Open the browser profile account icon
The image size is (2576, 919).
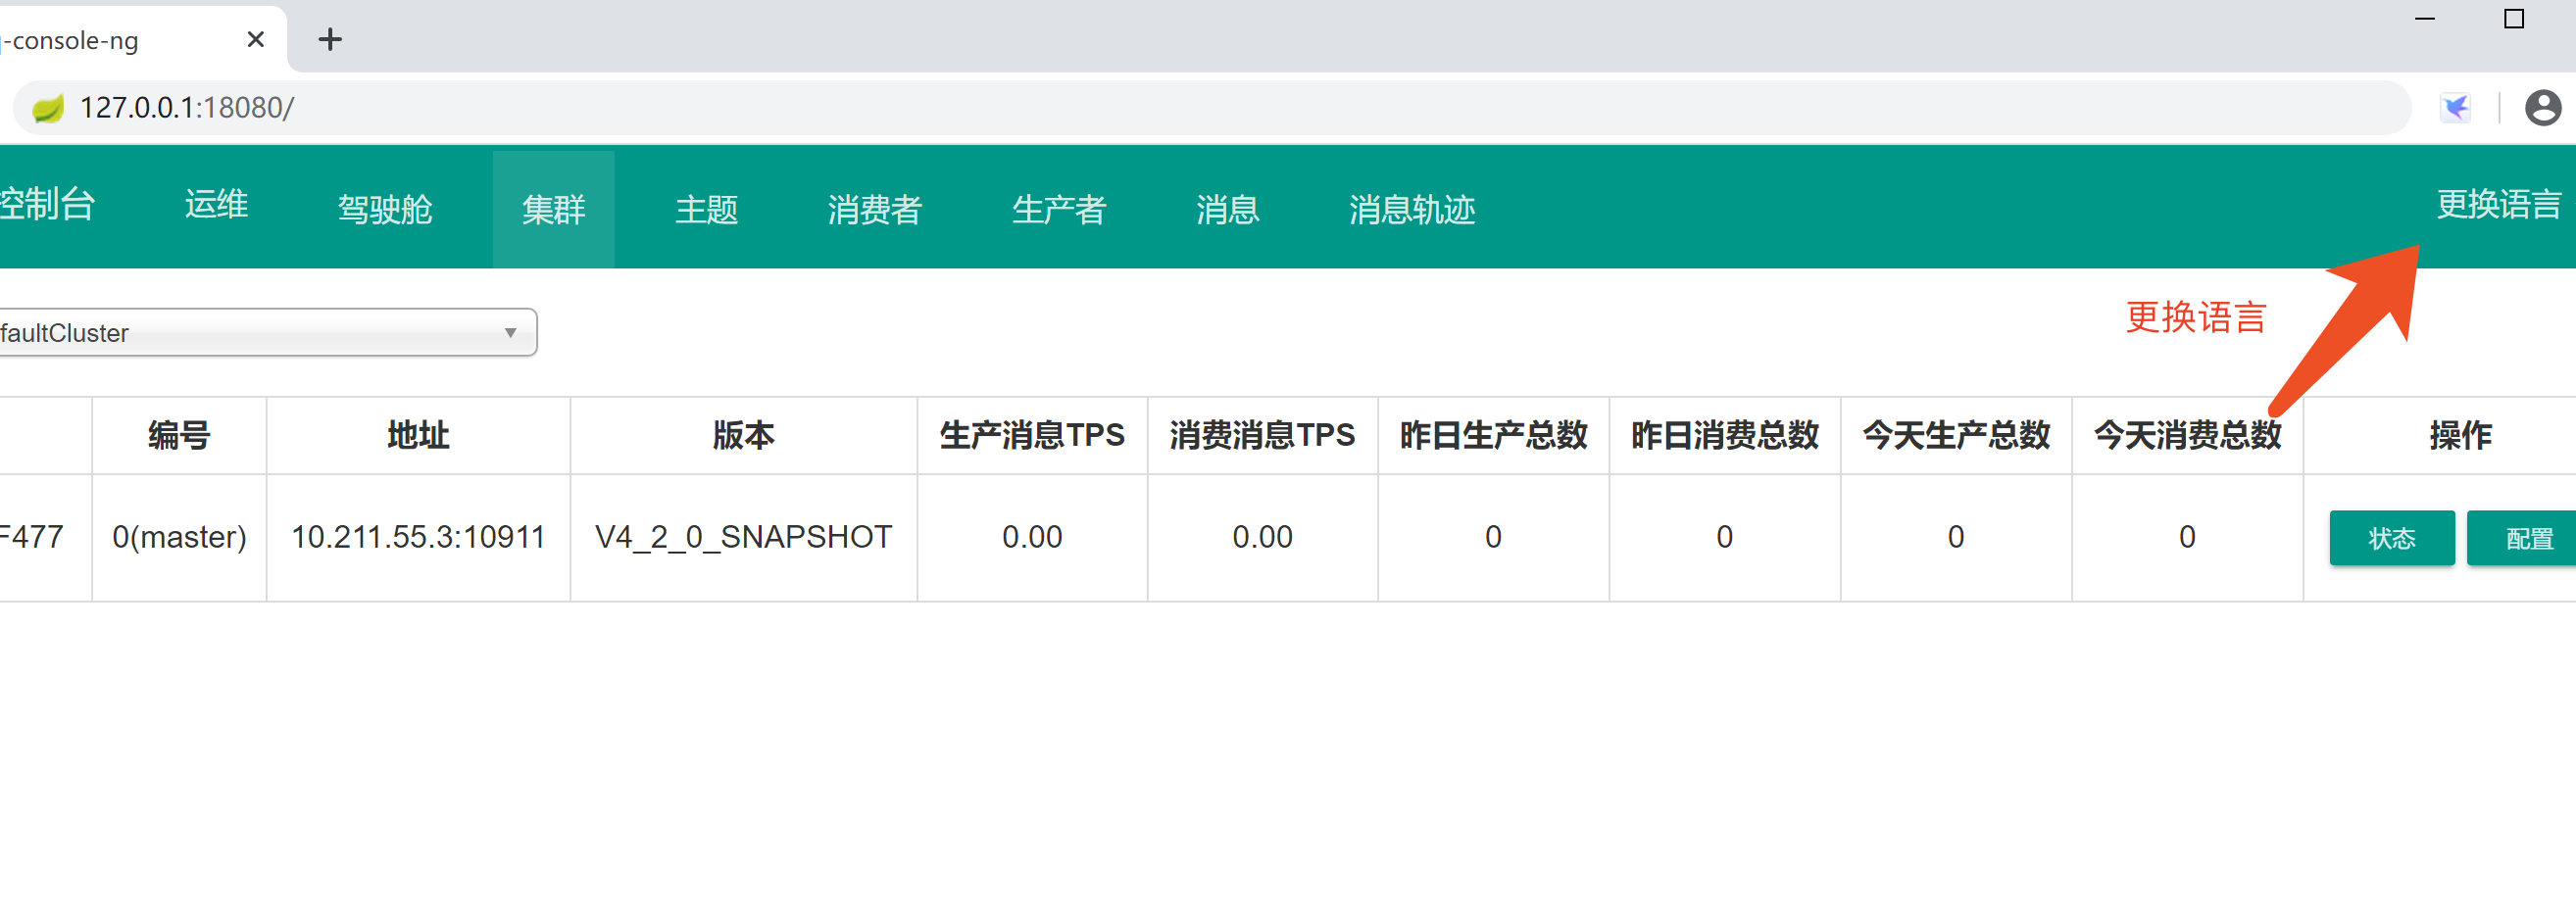coord(2542,108)
